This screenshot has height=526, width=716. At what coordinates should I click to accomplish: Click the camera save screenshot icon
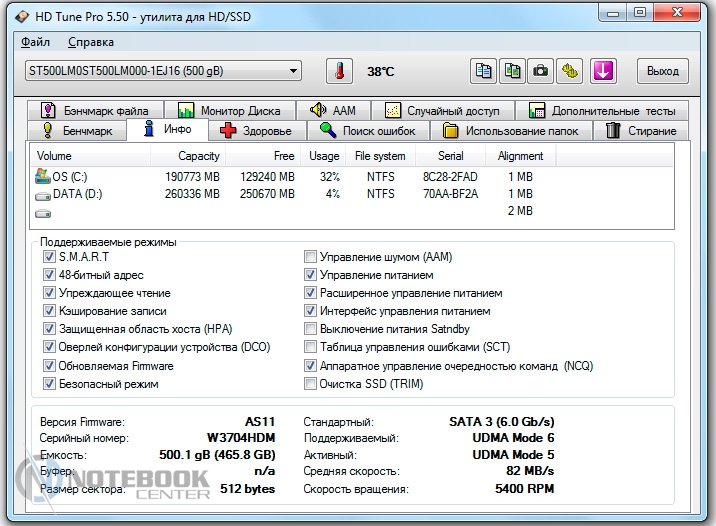[x=541, y=71]
